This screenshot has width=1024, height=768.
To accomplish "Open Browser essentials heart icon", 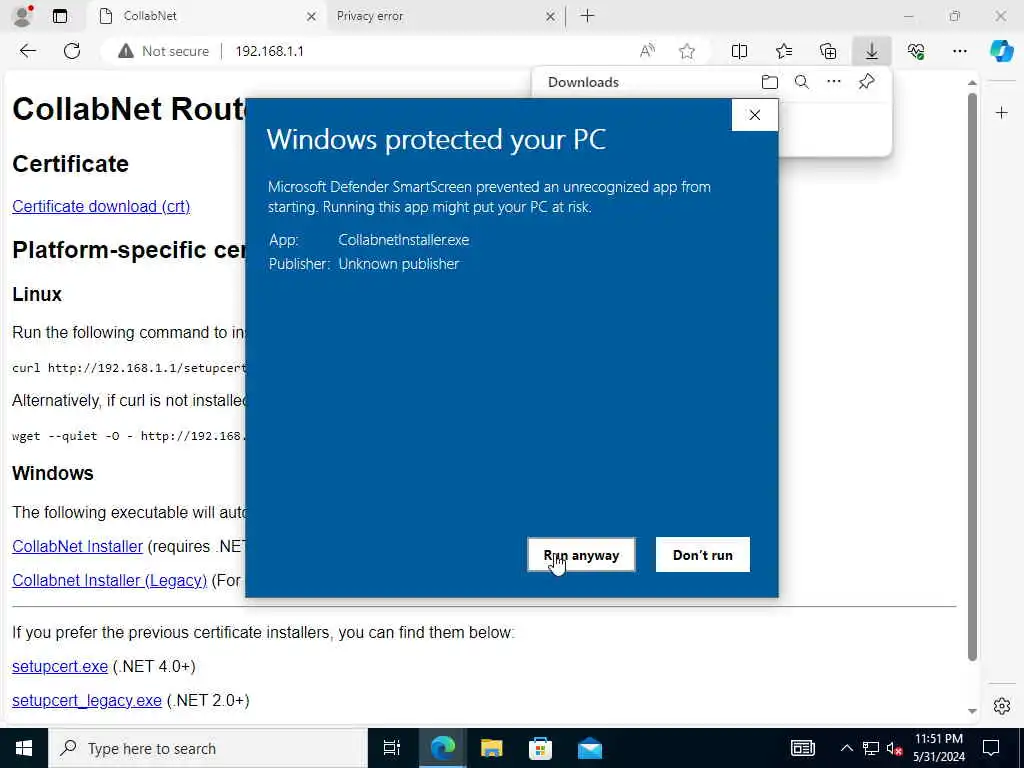I will [x=916, y=51].
